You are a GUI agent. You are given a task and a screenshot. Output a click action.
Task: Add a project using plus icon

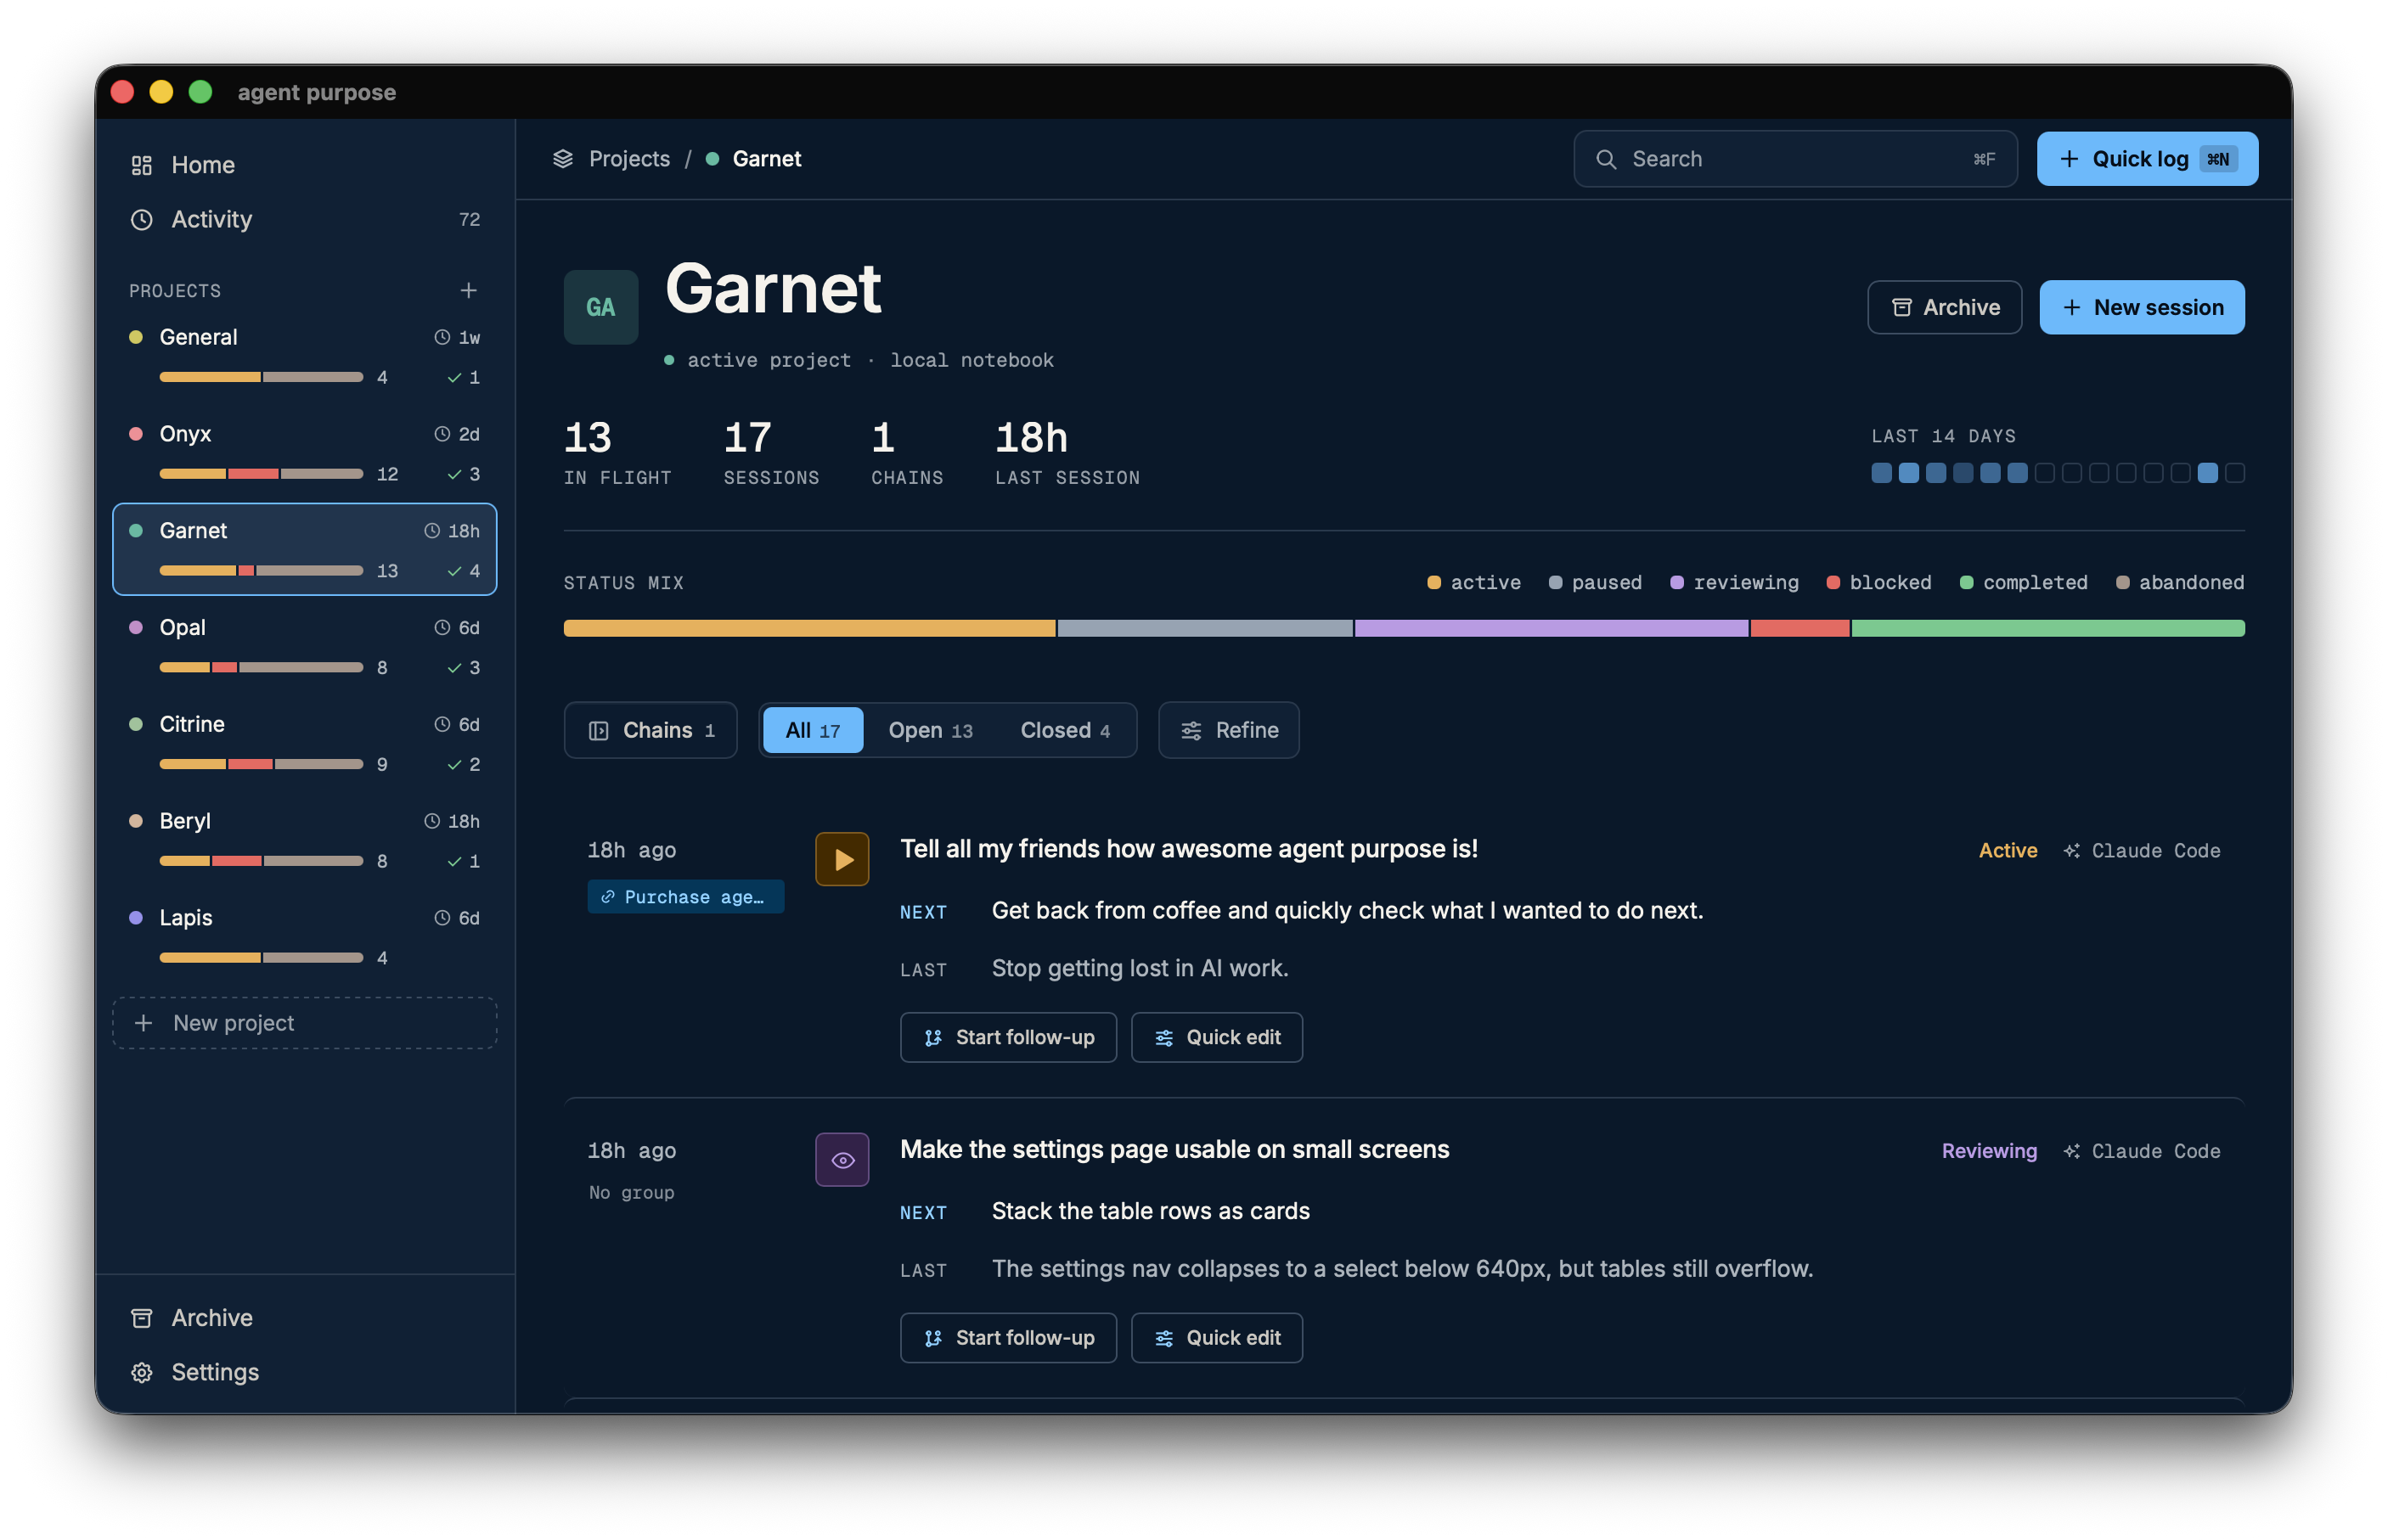(x=468, y=290)
